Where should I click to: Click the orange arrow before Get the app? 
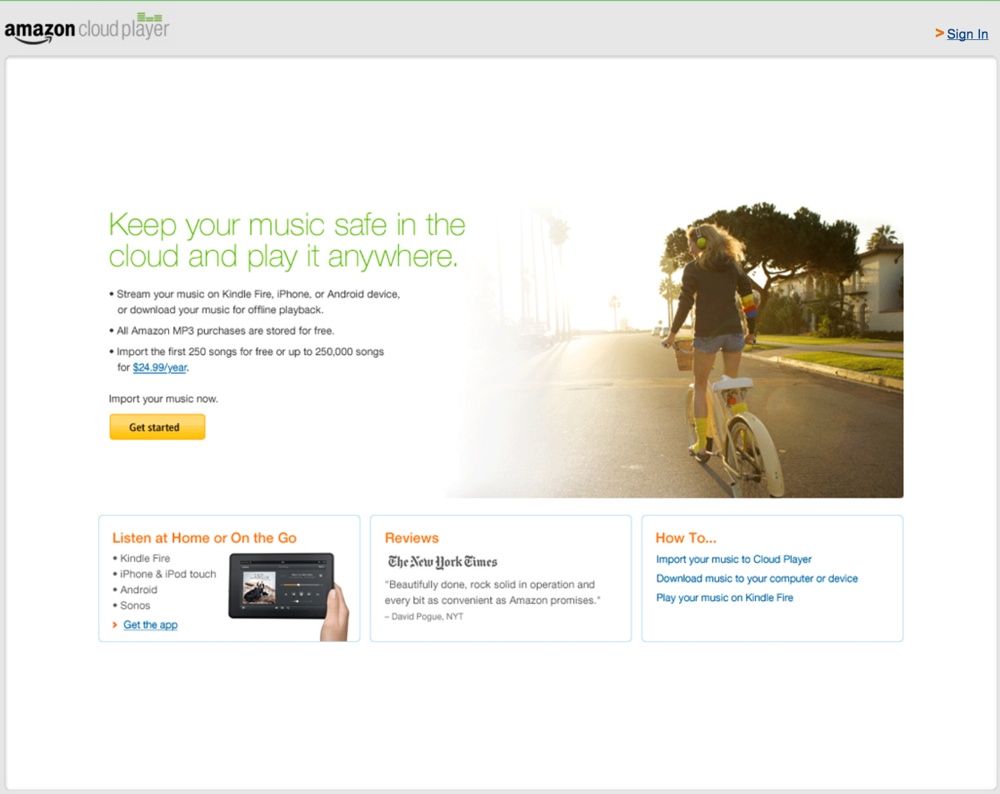point(115,625)
